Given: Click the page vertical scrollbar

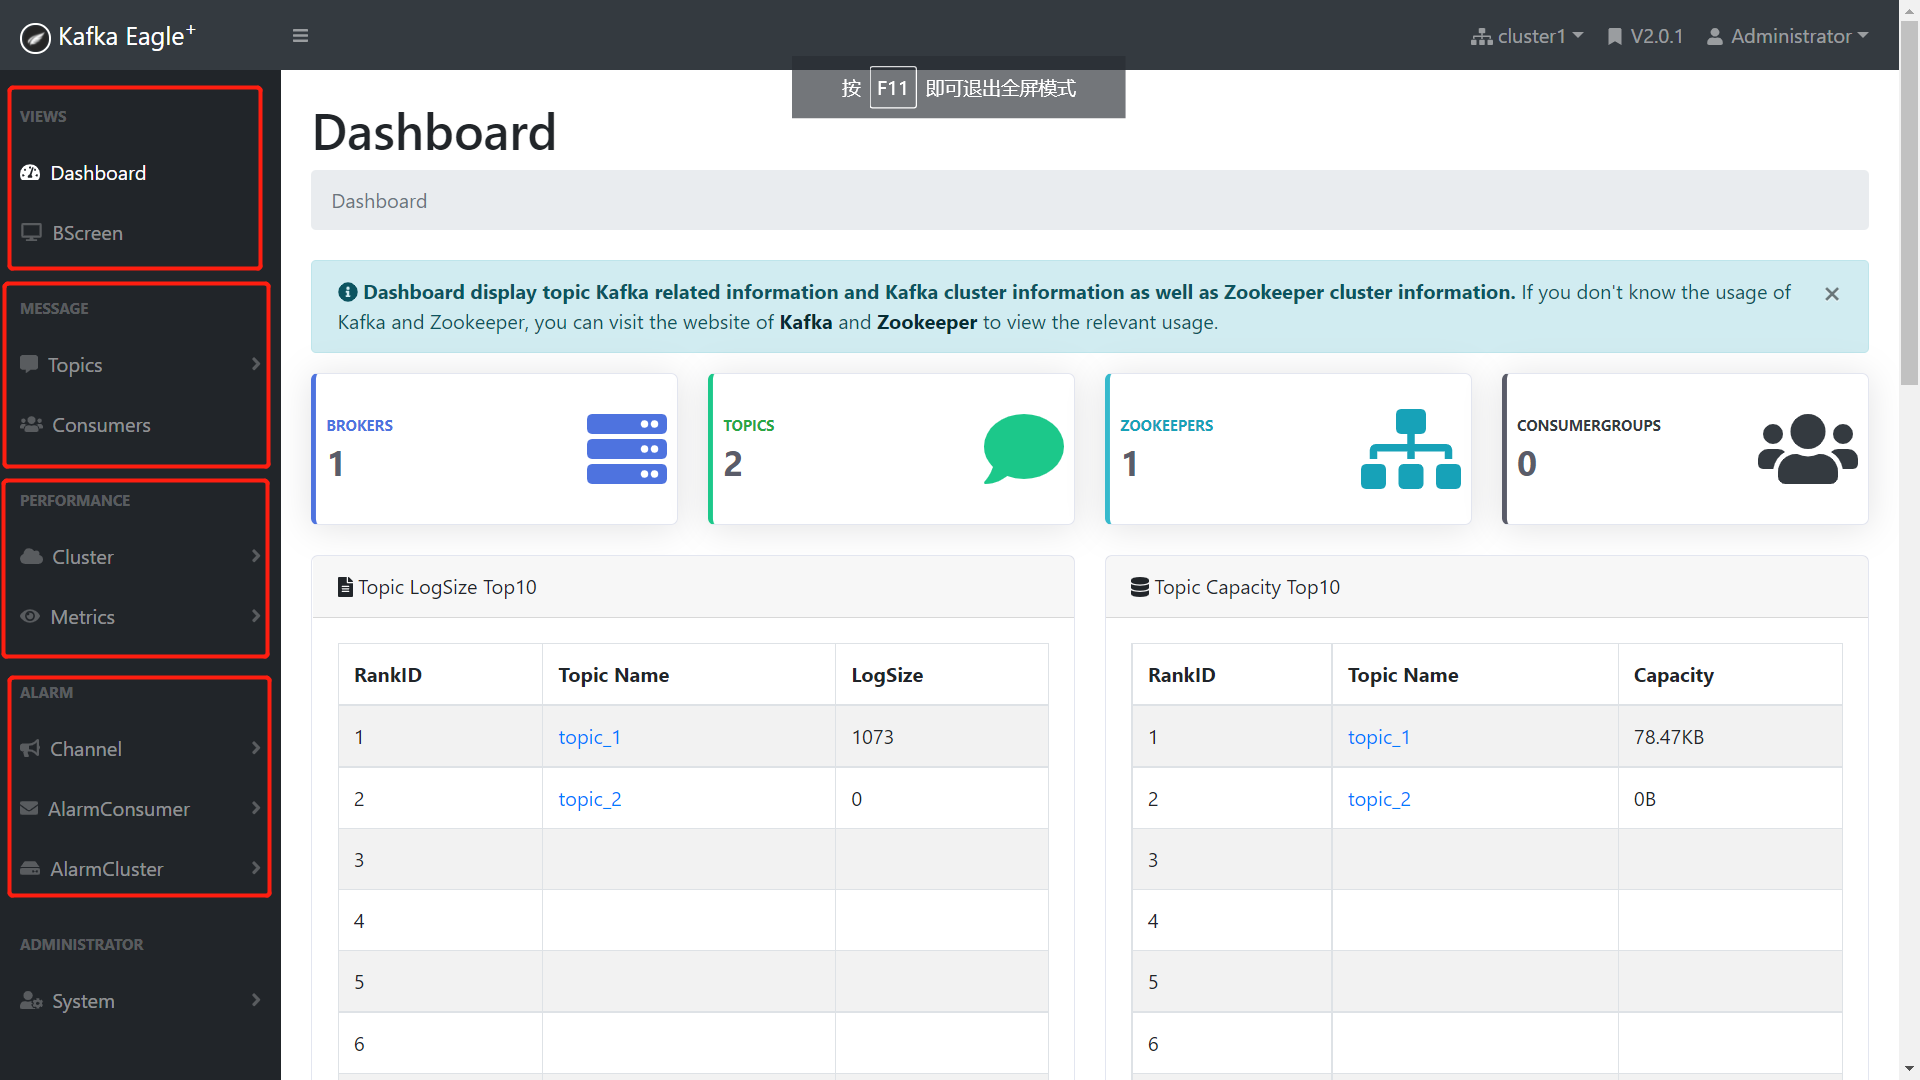Looking at the screenshot, I should 1909,200.
